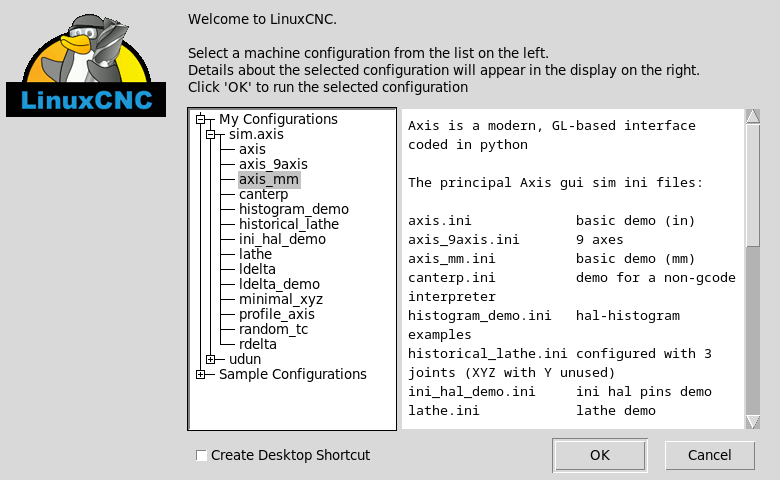Select the minimal_xyz configuration
Screen dimensions: 780x480
[280, 299]
